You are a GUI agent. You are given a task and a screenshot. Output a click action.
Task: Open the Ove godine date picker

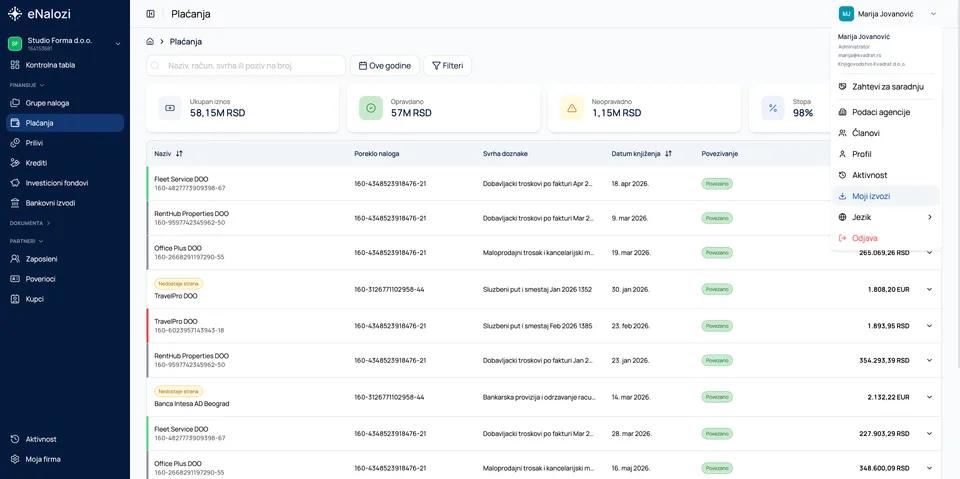pos(384,66)
